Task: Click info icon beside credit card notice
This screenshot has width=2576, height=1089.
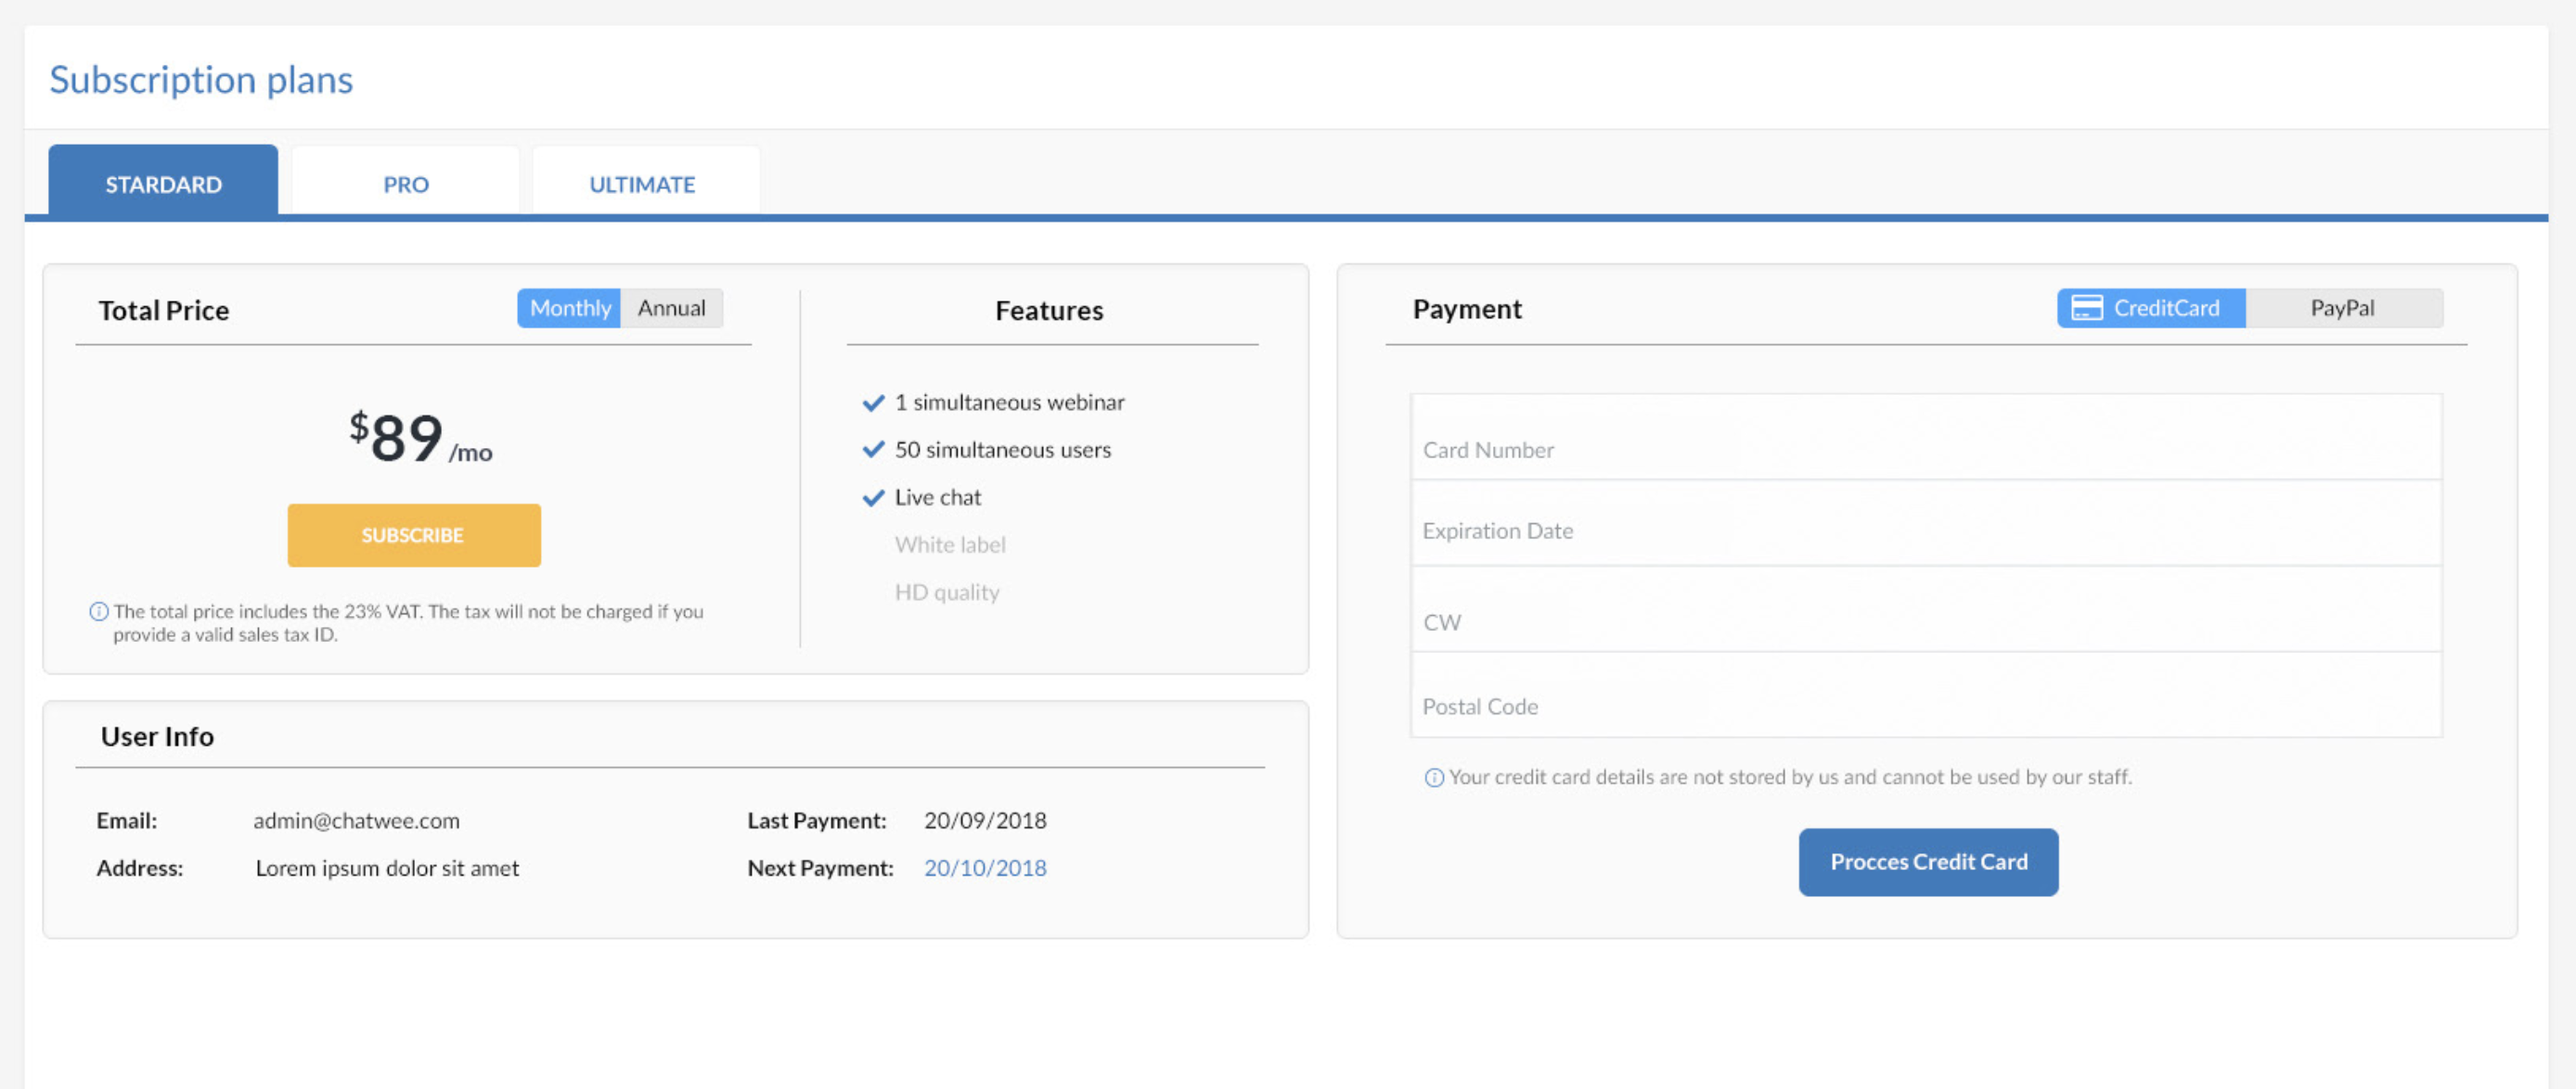Action: click(x=1433, y=778)
